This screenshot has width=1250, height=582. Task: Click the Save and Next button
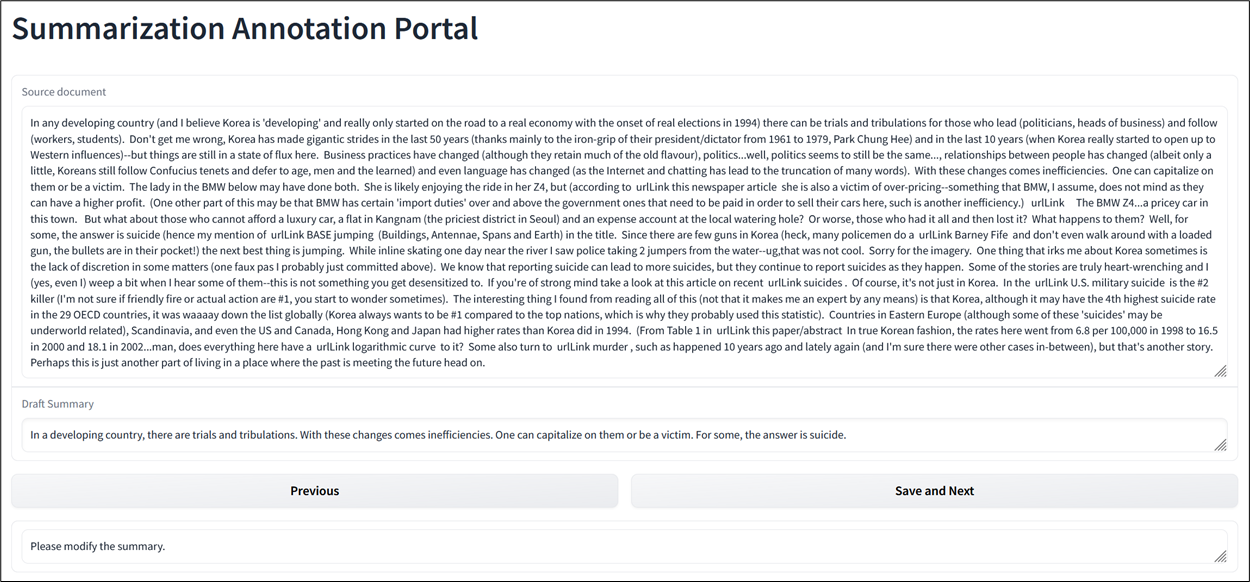[x=934, y=491]
